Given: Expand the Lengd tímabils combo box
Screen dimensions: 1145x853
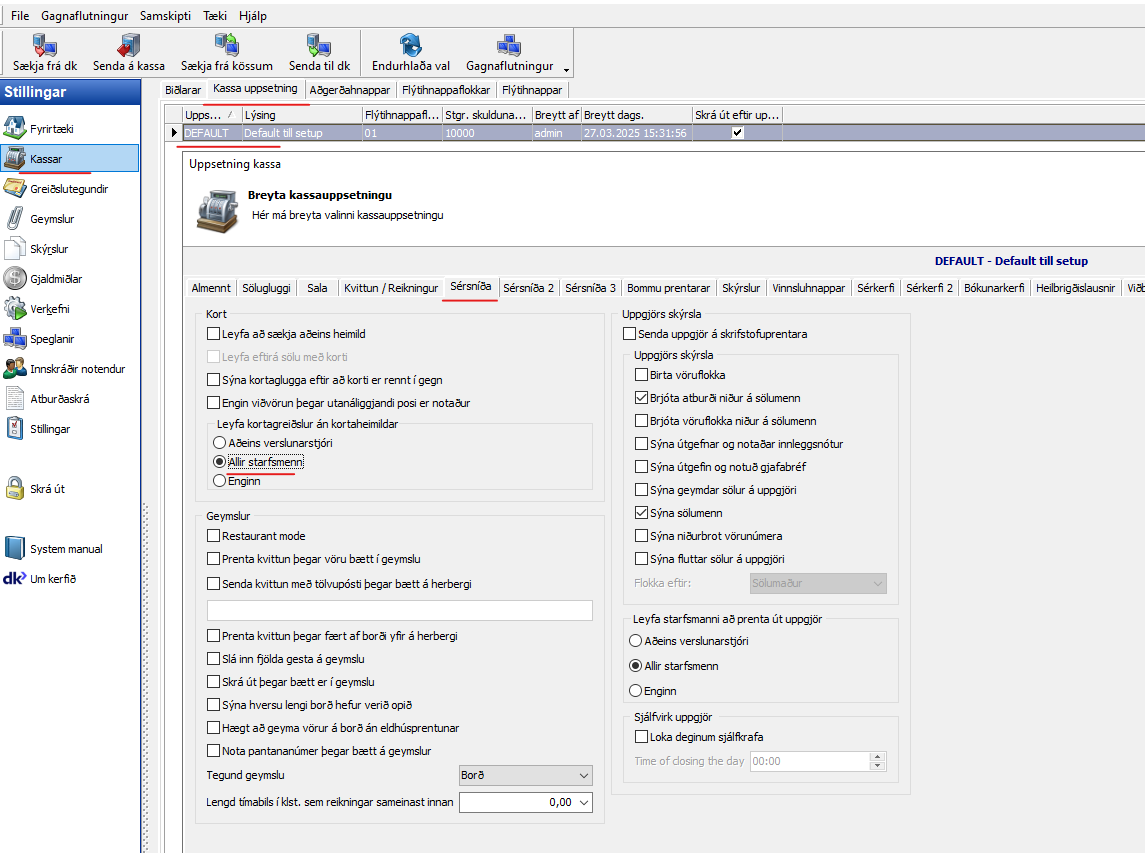Looking at the screenshot, I should tap(584, 802).
